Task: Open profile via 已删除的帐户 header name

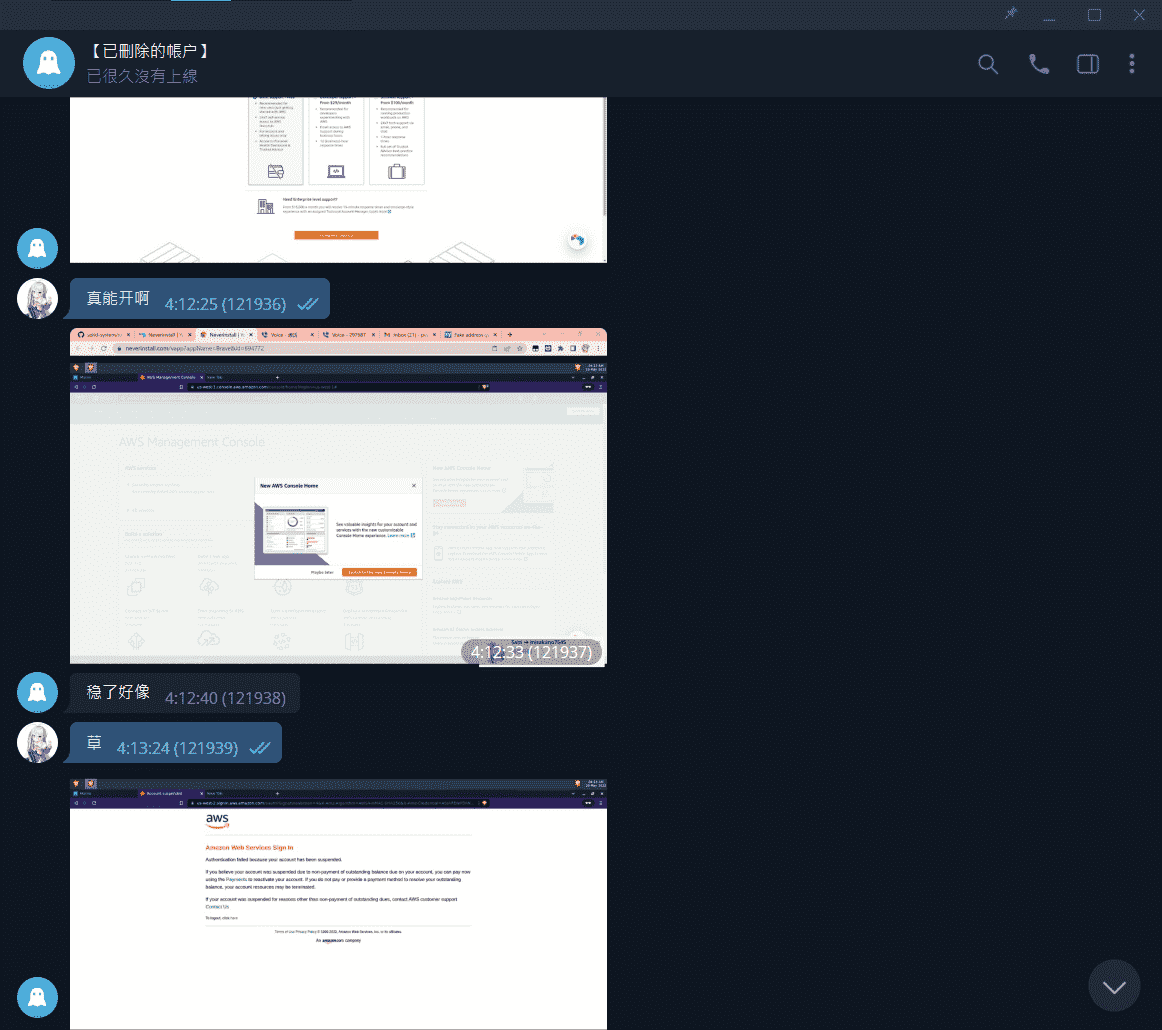Action: click(x=149, y=51)
